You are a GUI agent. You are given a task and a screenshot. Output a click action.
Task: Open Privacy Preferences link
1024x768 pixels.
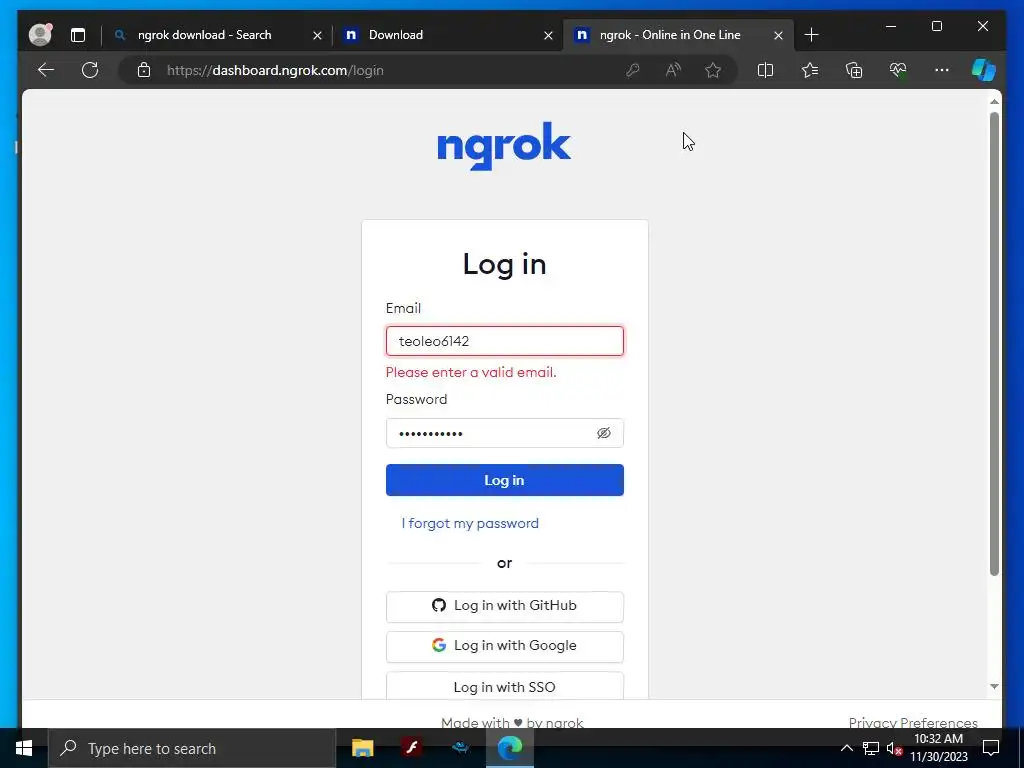click(913, 722)
